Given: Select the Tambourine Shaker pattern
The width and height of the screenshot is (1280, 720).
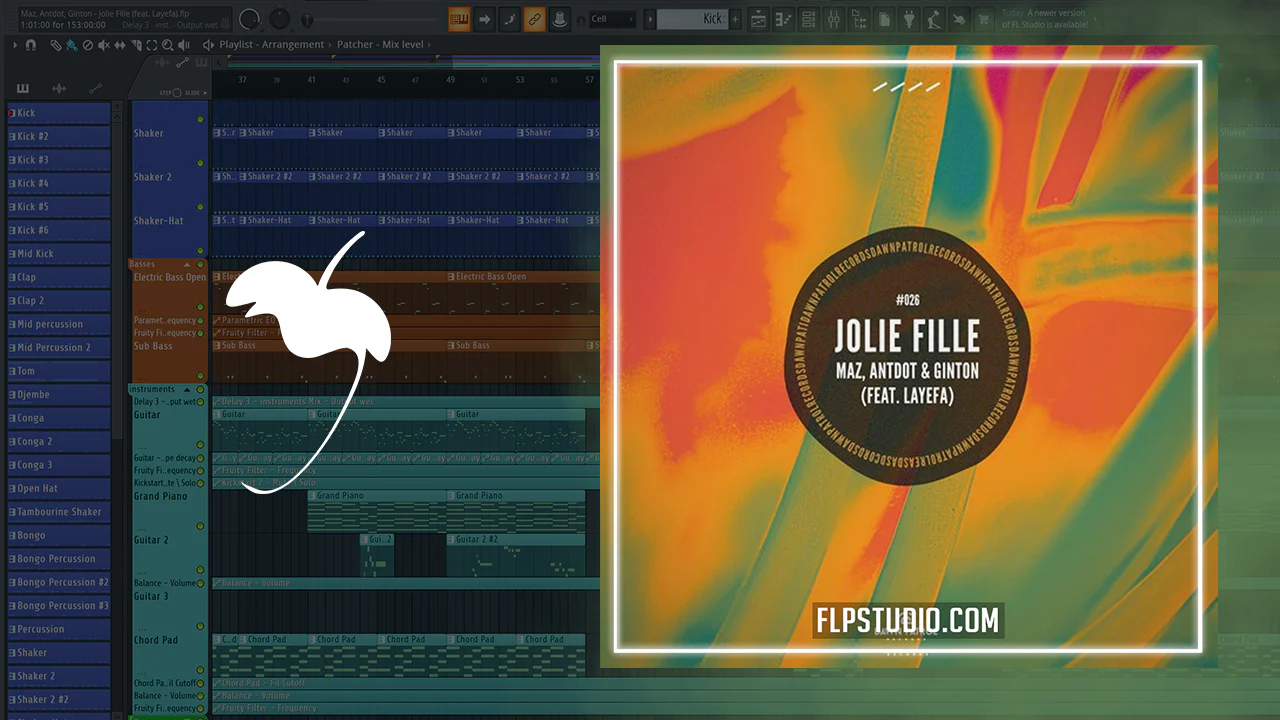Looking at the screenshot, I should [59, 512].
